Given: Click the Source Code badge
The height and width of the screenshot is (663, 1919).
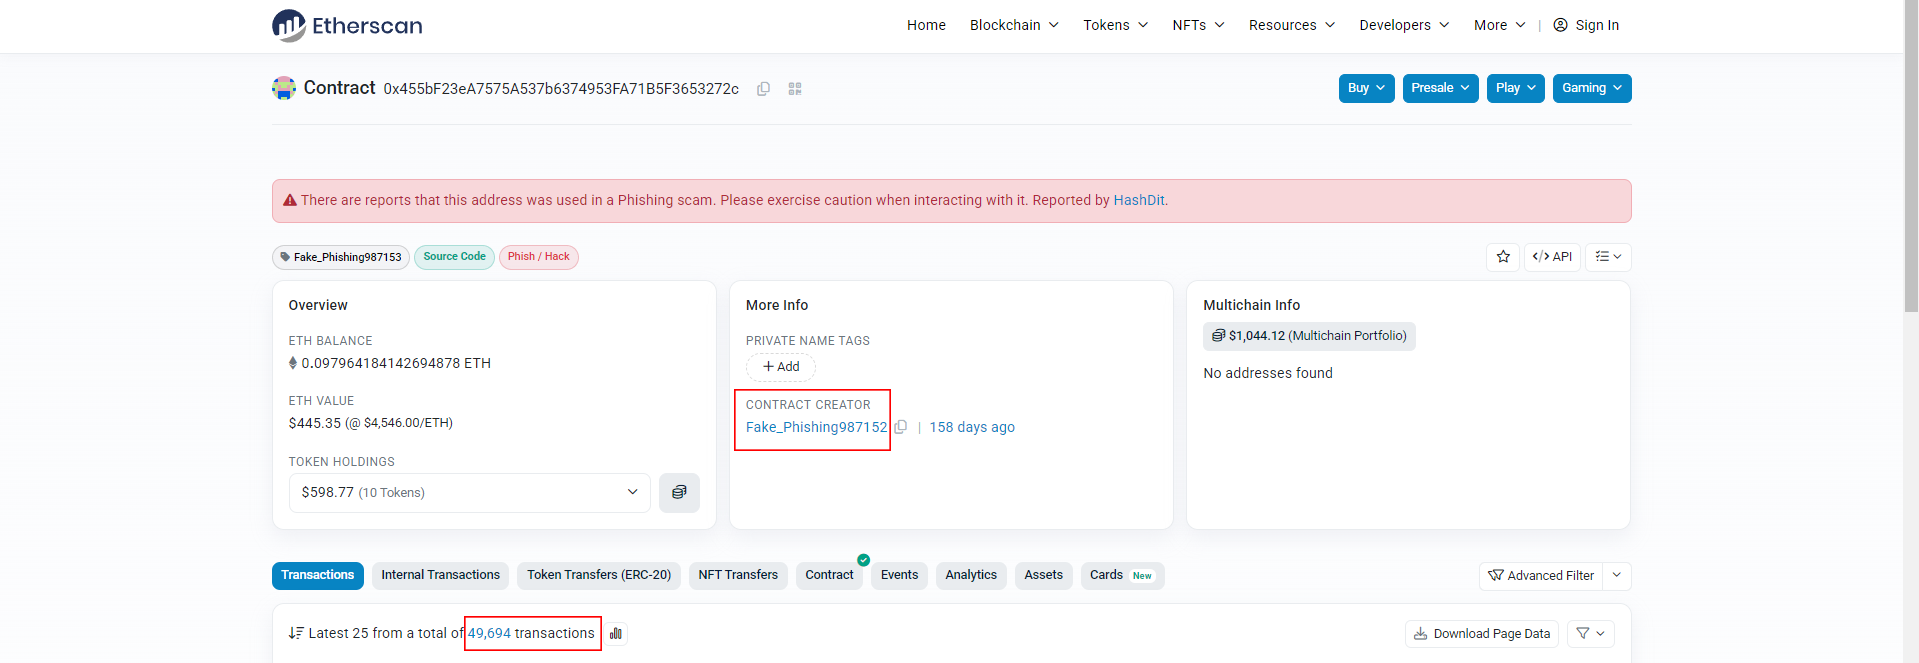Looking at the screenshot, I should click(454, 257).
